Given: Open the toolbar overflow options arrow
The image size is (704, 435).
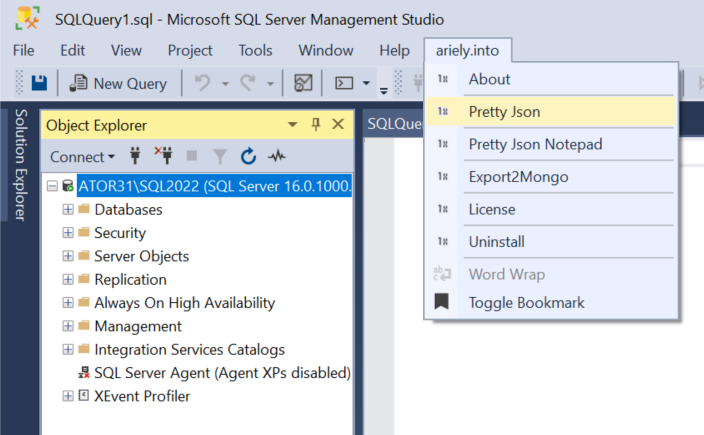Looking at the screenshot, I should 383,90.
